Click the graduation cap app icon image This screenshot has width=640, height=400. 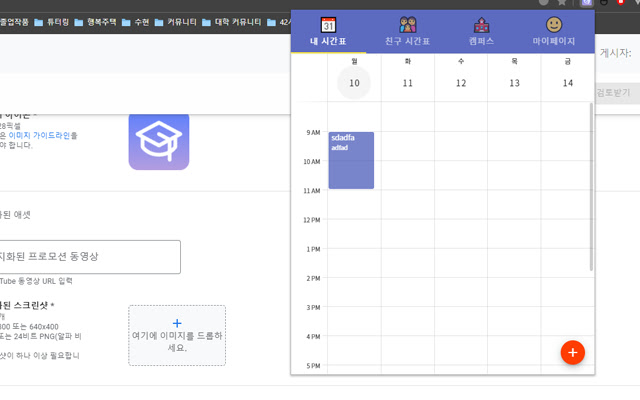coord(159,142)
